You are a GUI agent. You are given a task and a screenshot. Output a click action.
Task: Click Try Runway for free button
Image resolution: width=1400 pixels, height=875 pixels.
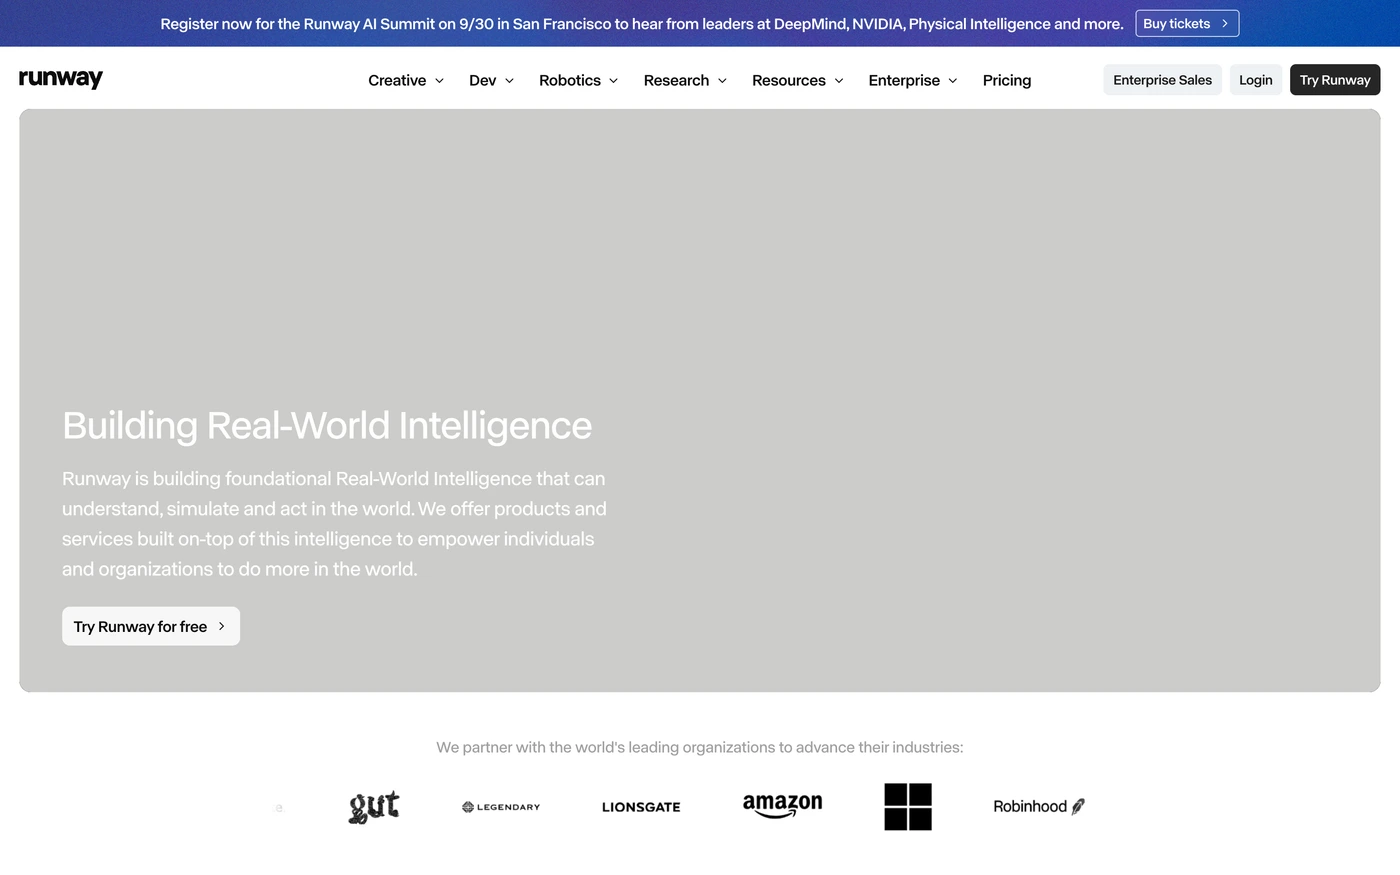(x=151, y=626)
